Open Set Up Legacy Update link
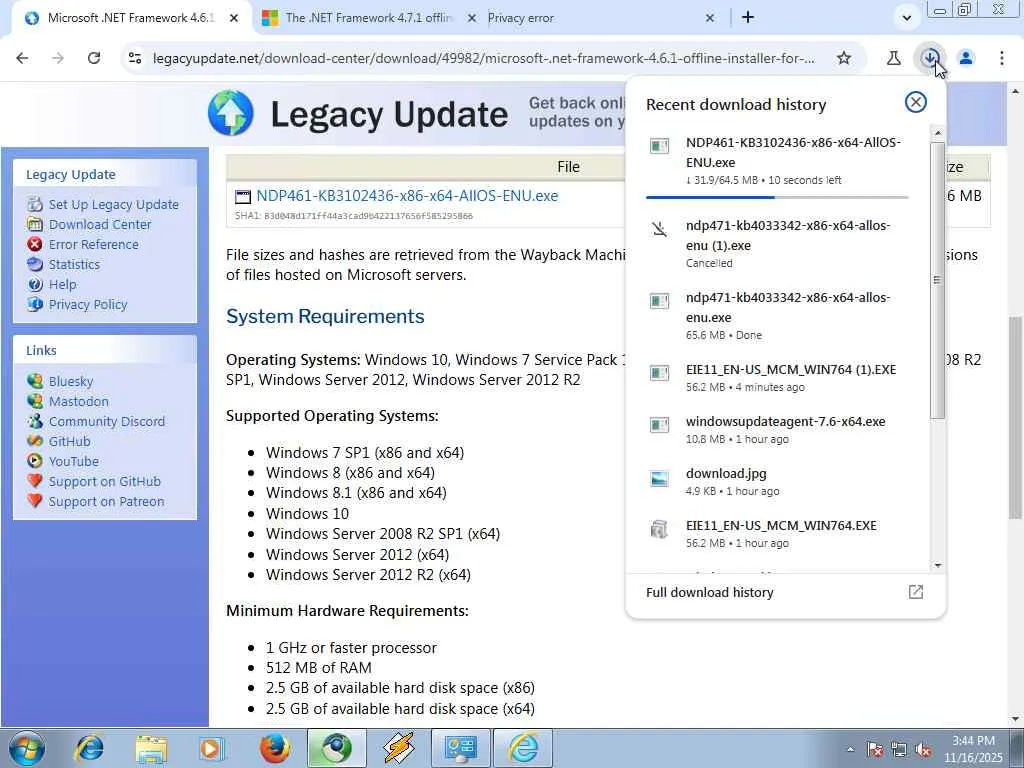 [x=114, y=204]
